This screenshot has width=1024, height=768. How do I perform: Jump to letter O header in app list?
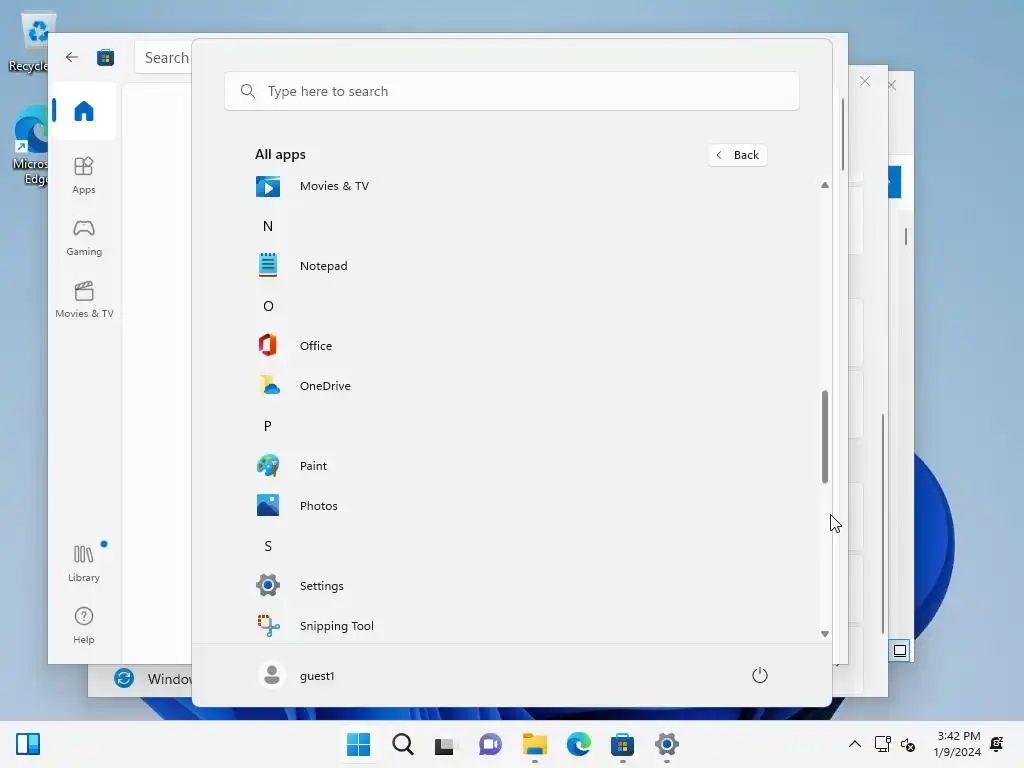[x=268, y=306]
